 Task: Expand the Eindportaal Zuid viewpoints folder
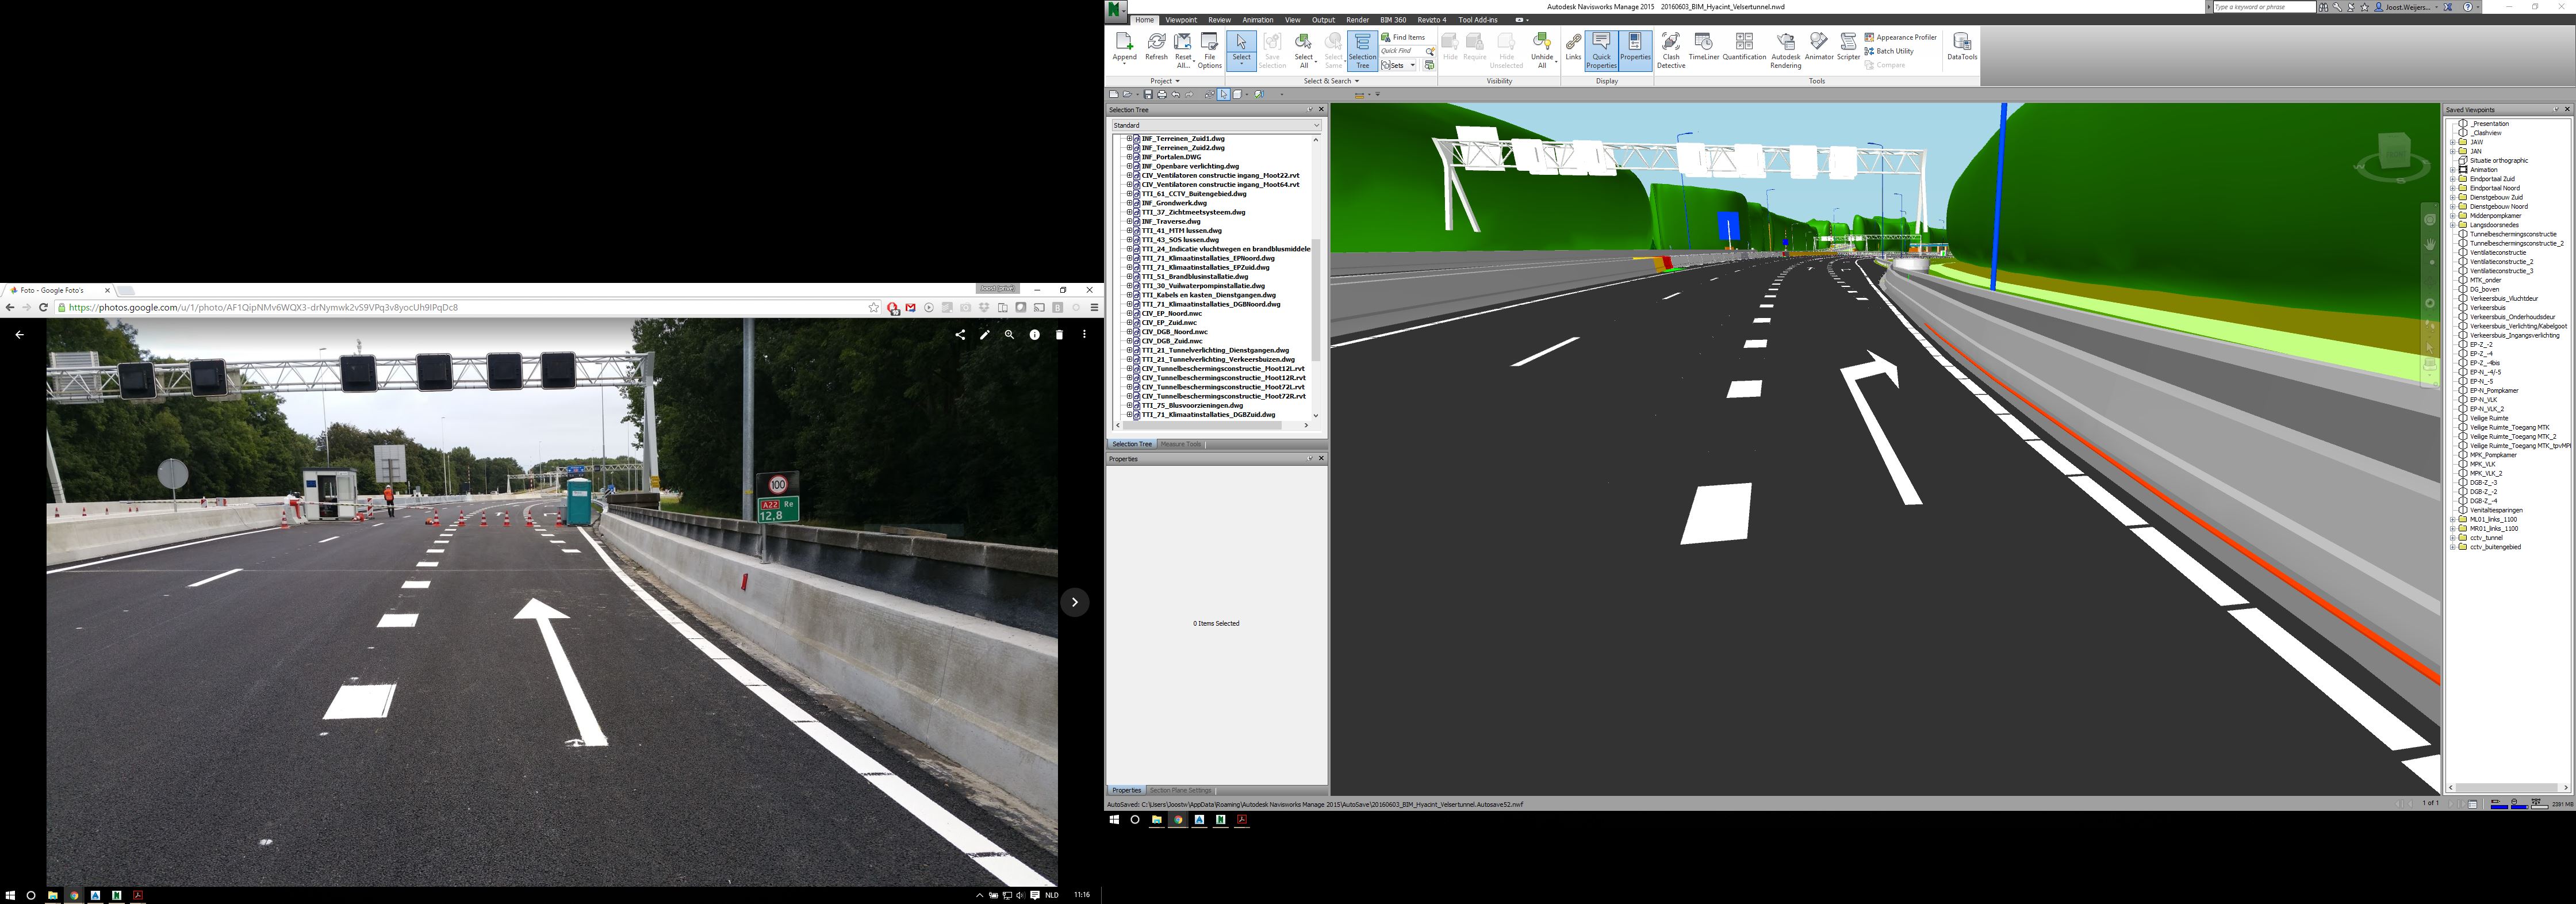2452,179
